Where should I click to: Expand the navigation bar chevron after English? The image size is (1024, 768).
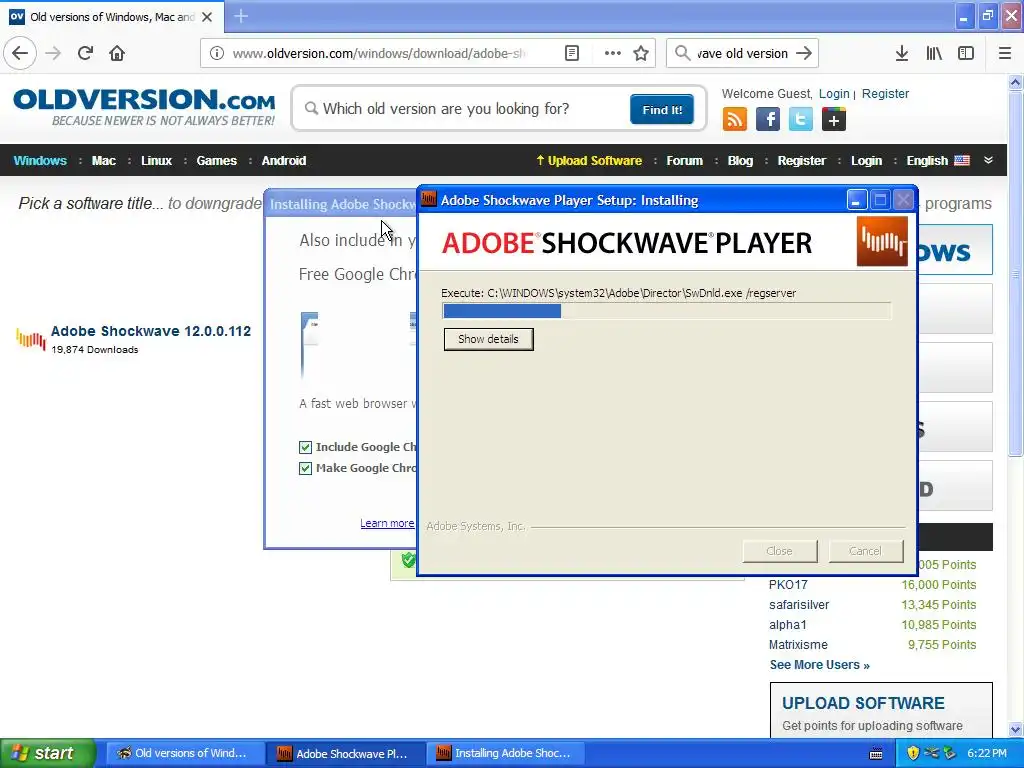[x=988, y=160]
